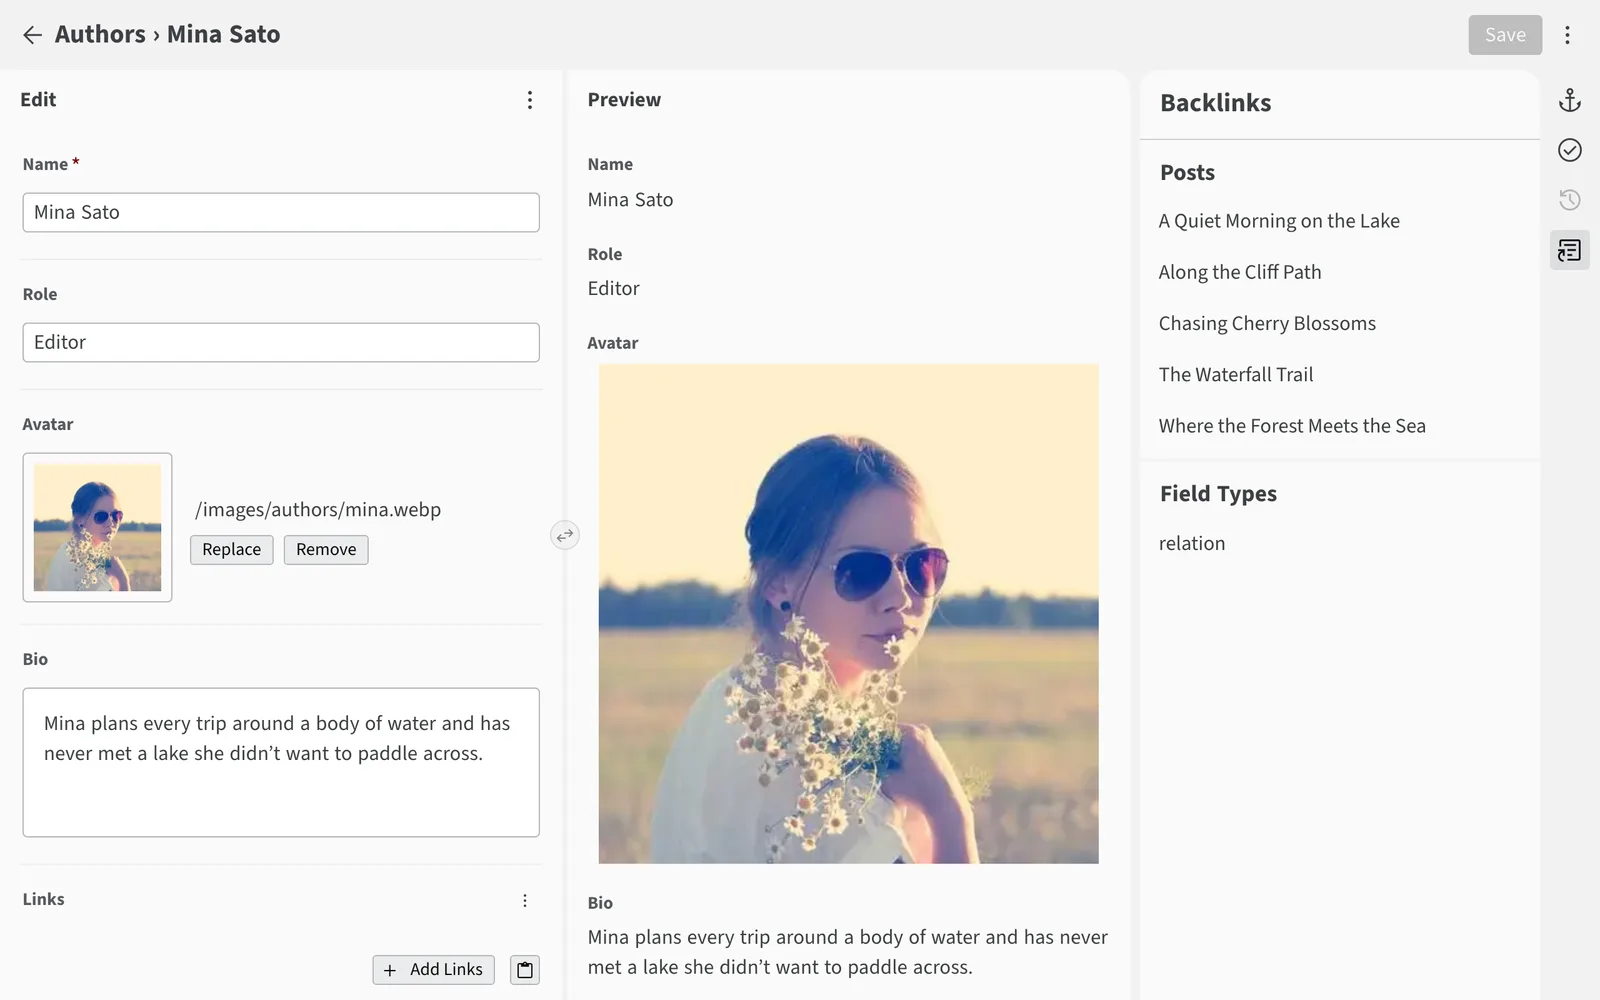Open post A Quiet Morning on the Lake
The image size is (1600, 1000).
pyautogui.click(x=1279, y=221)
